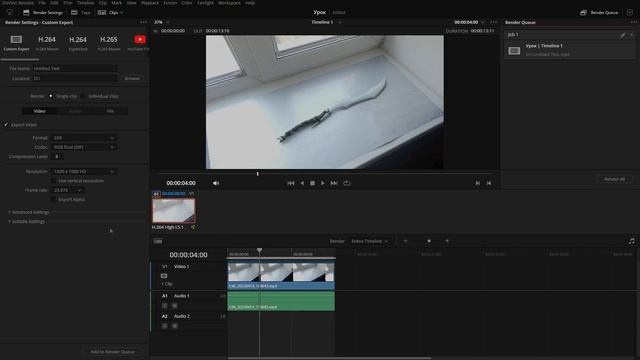Open the Playback menu
The height and width of the screenshot is (360, 640).
150,2
